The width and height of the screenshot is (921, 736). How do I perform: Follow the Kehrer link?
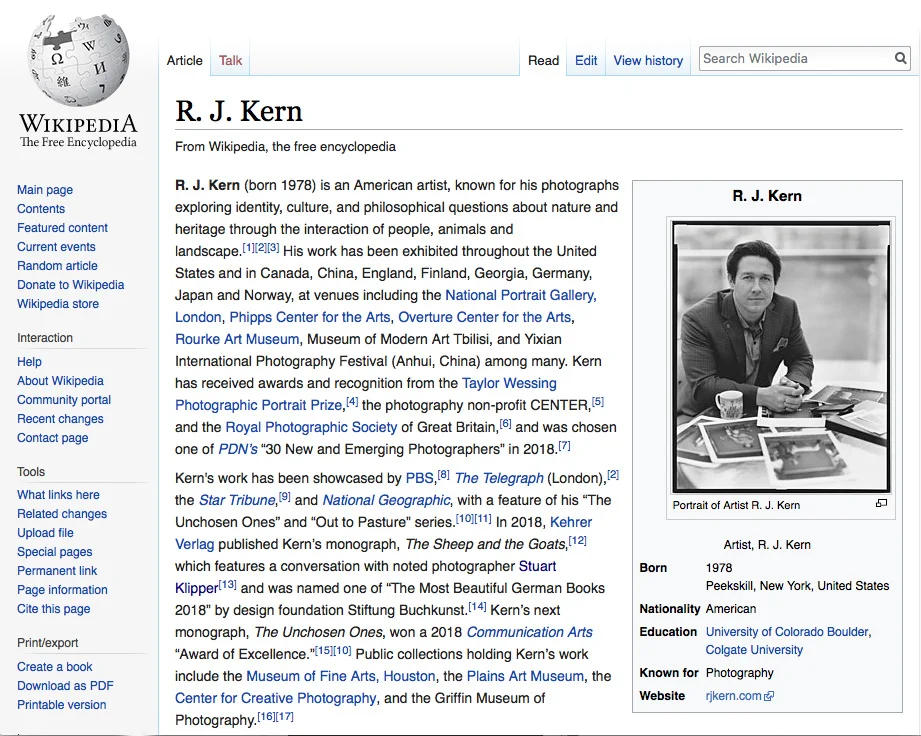pos(571,522)
